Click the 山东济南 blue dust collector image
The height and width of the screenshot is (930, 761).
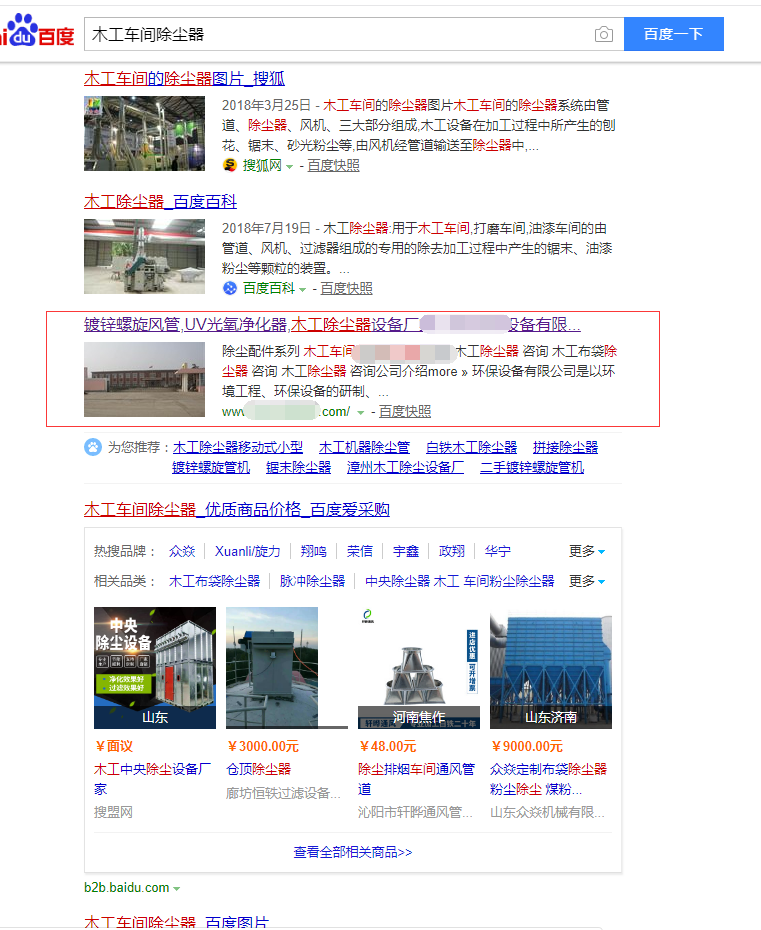(551, 668)
